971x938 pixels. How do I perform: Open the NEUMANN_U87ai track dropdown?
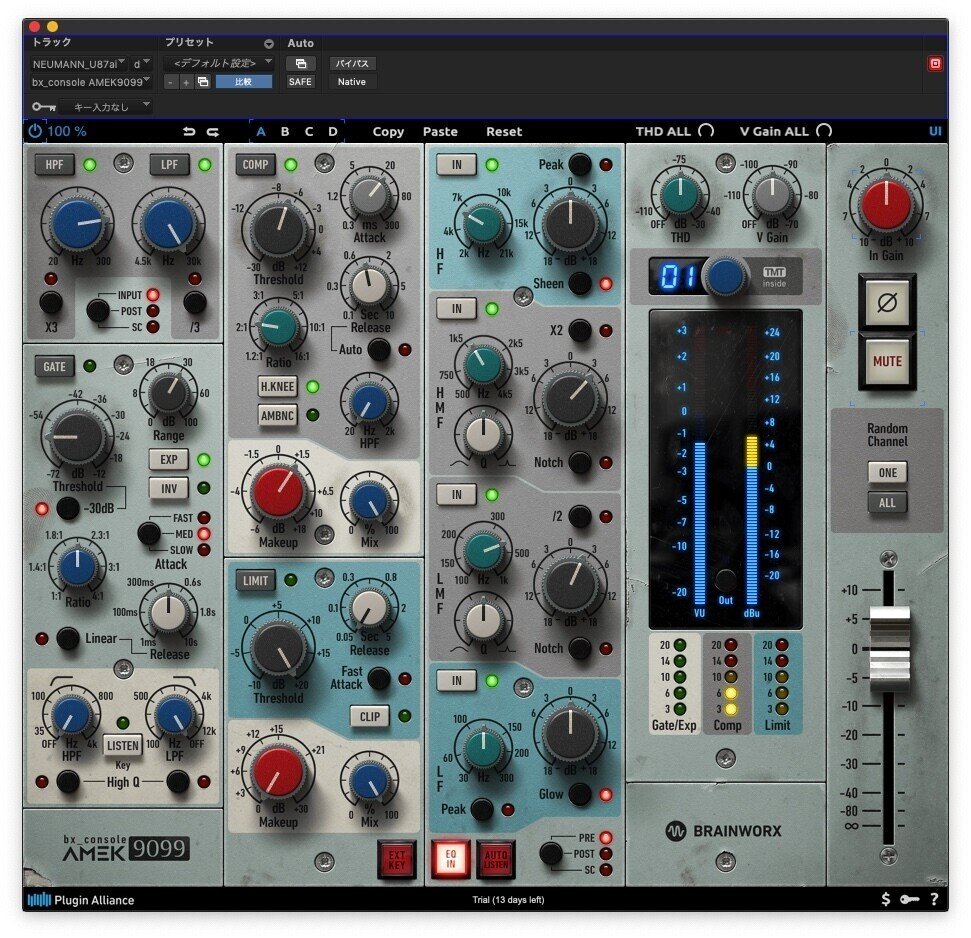(x=79, y=63)
